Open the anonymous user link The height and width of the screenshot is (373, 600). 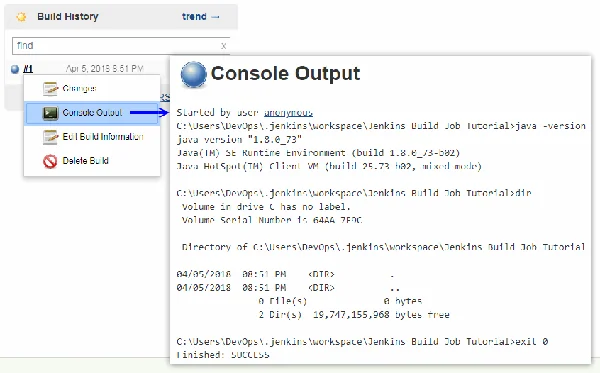(x=288, y=113)
